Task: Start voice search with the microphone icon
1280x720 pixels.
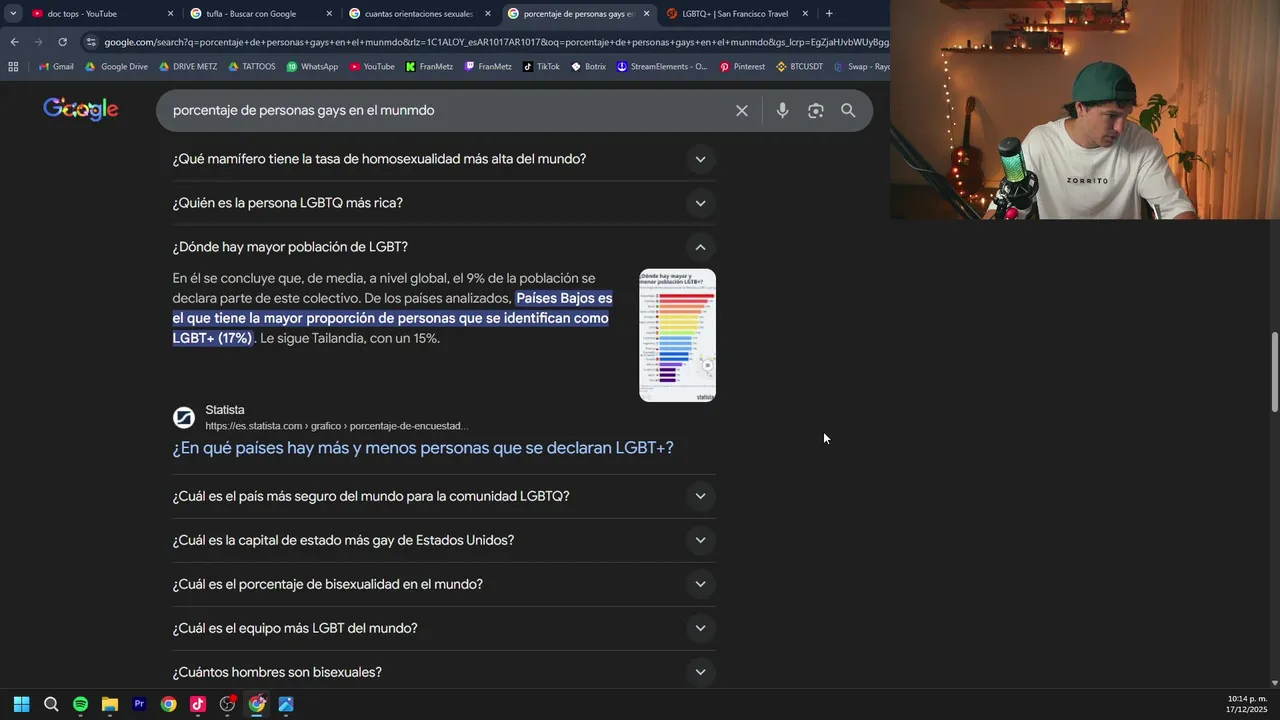Action: (783, 111)
